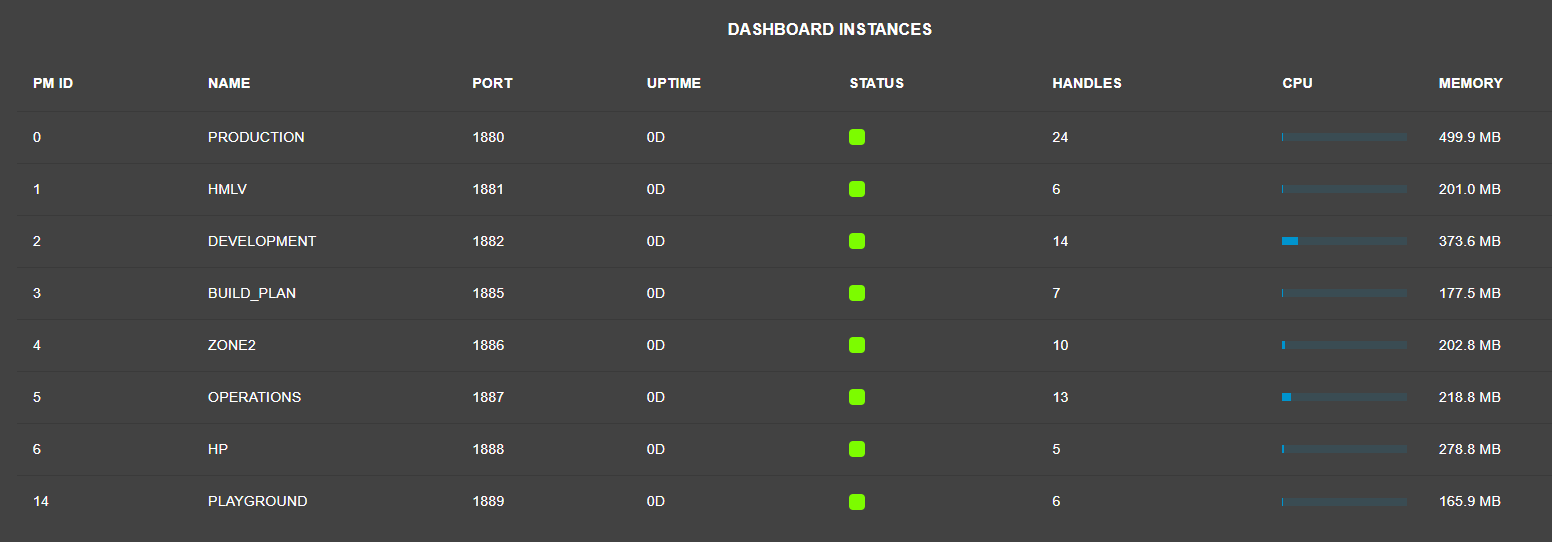Click the UPTIME column header
1552x542 pixels.
(674, 83)
